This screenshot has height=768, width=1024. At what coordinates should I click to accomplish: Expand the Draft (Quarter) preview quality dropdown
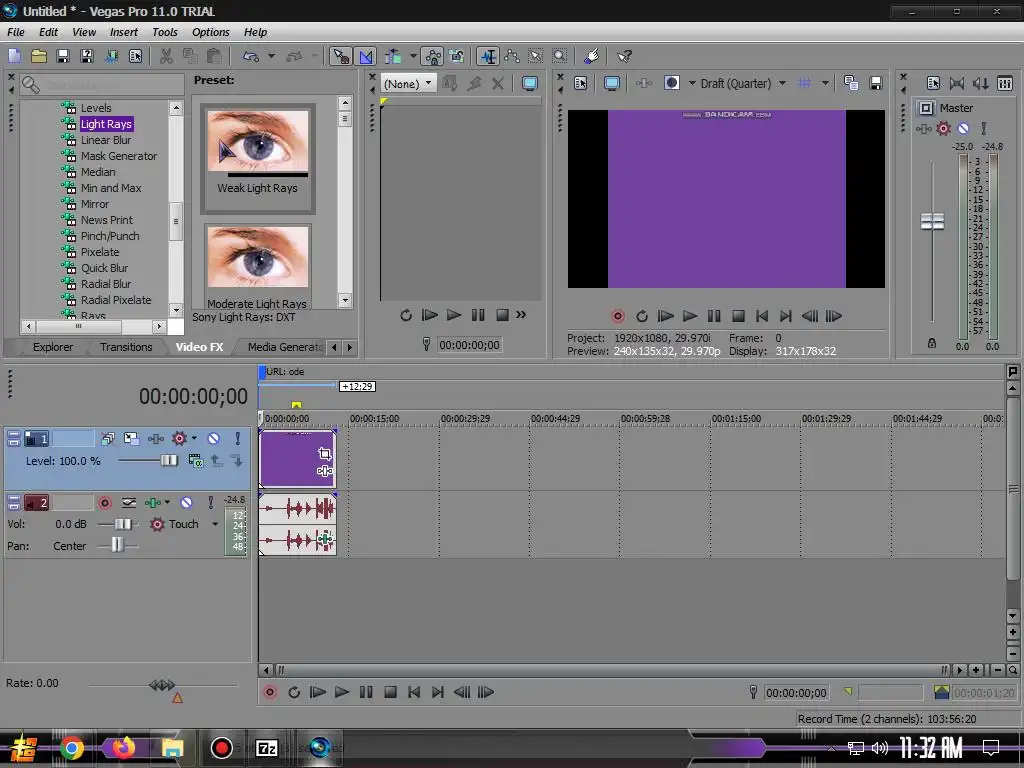click(782, 83)
